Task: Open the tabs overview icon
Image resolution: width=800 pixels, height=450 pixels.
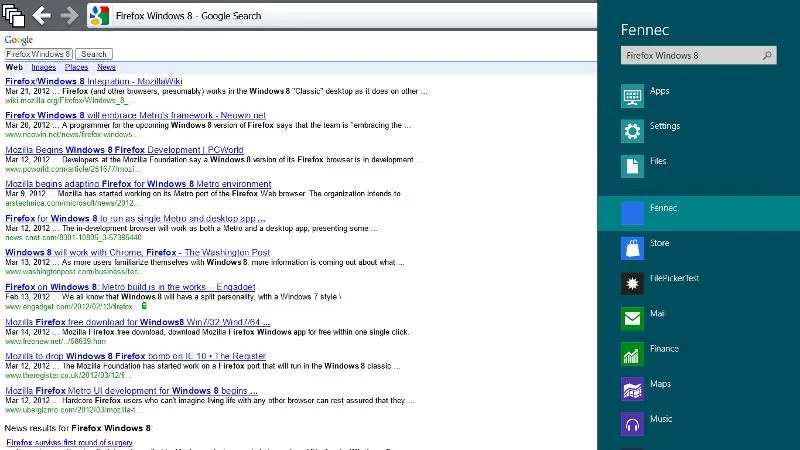Action: point(13,15)
